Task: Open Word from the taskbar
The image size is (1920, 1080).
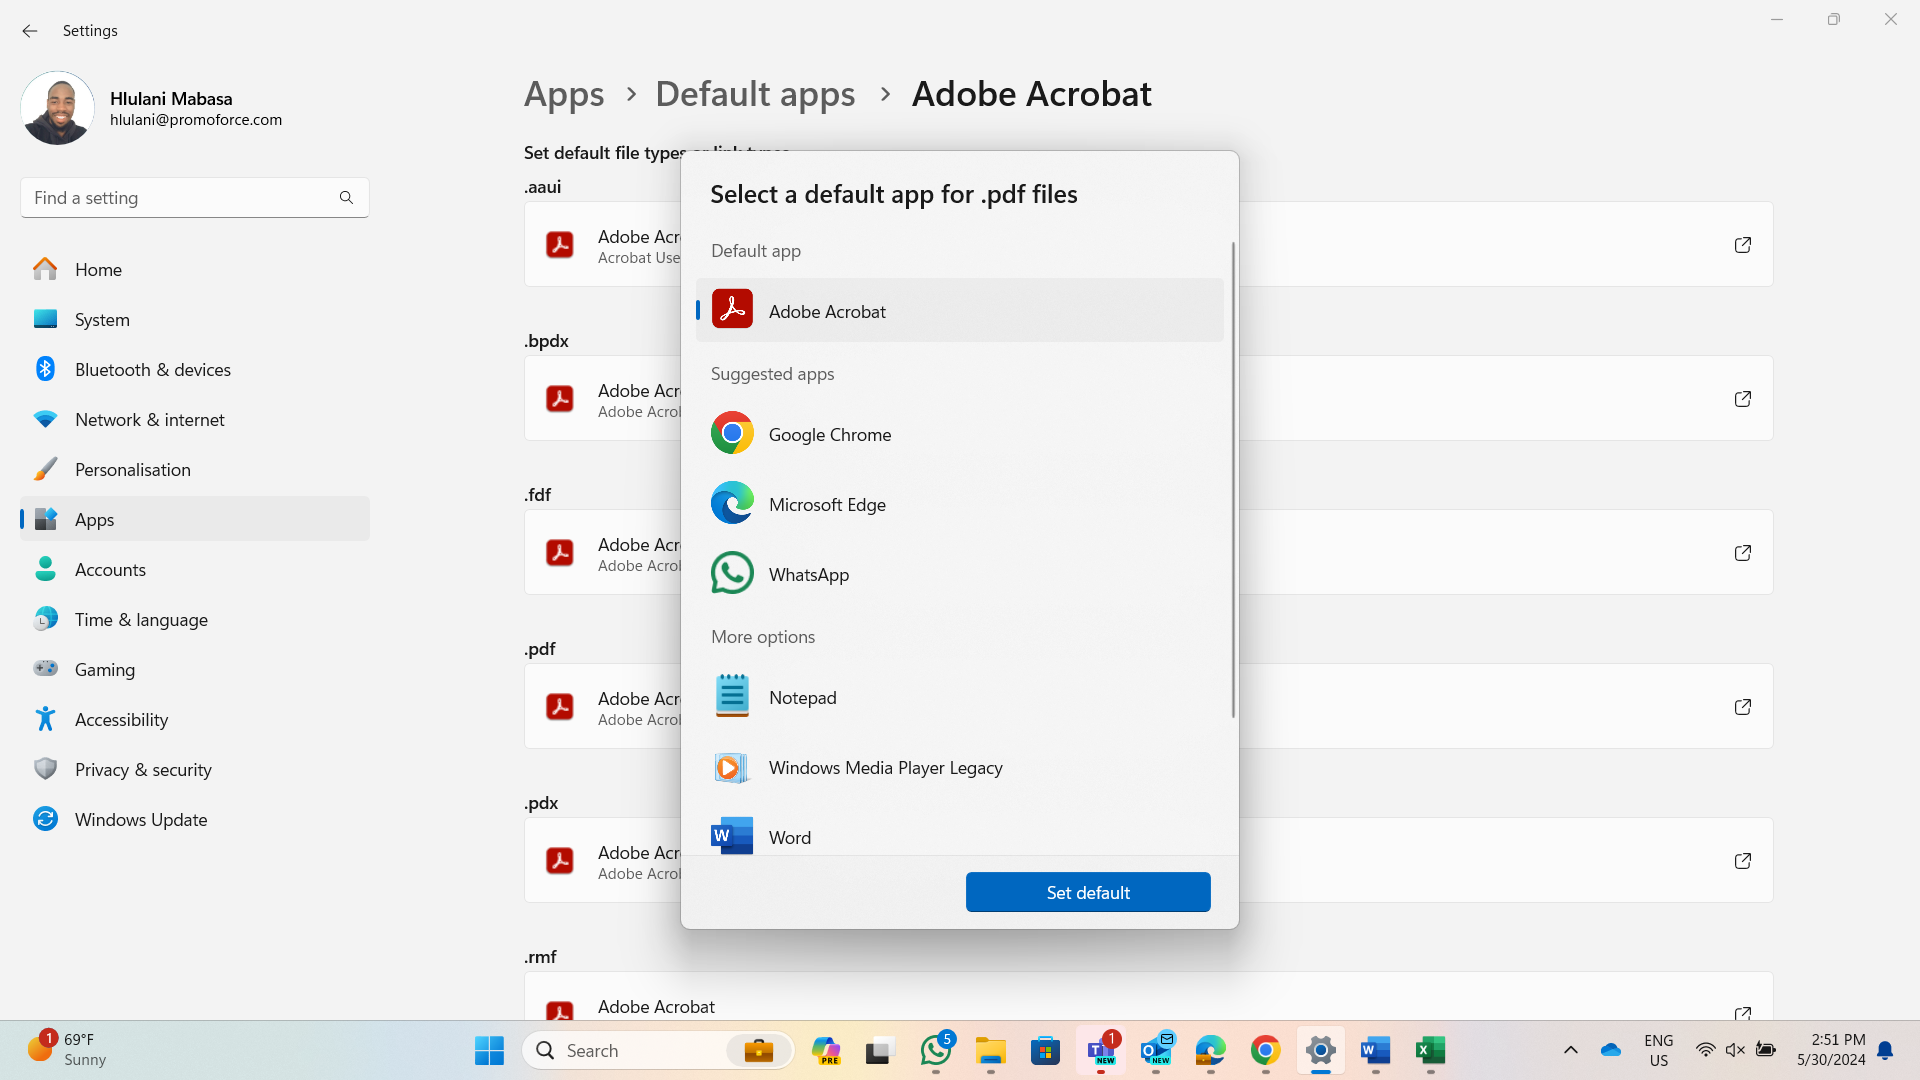Action: coord(1375,1050)
